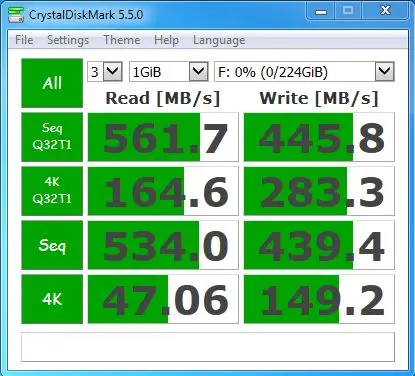Click the Write [MB/s] column header
415x376 pixels.
[x=319, y=98]
